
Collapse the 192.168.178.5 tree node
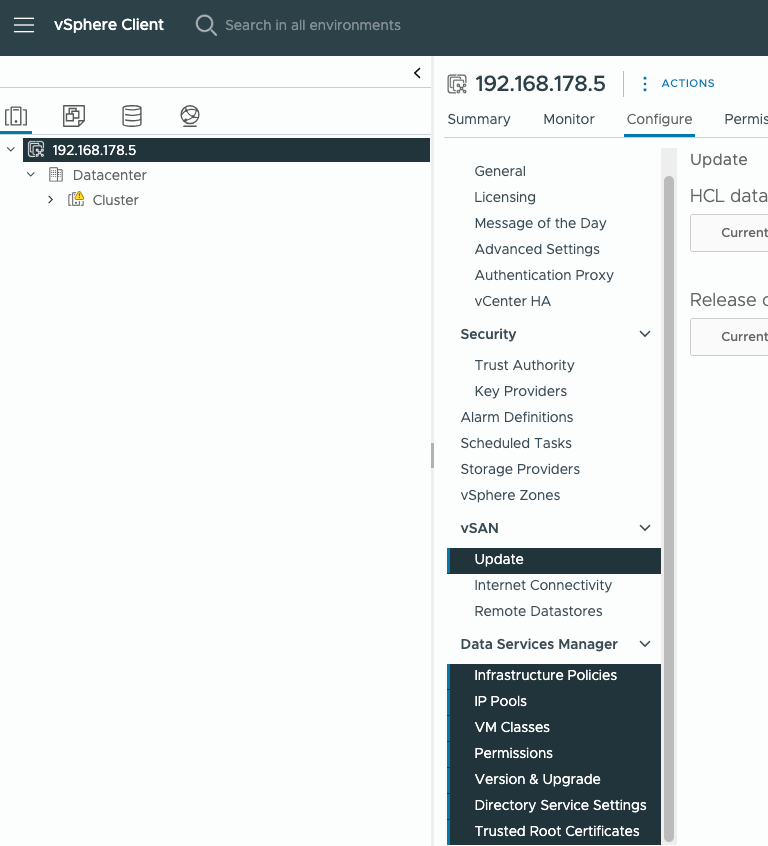pos(11,149)
